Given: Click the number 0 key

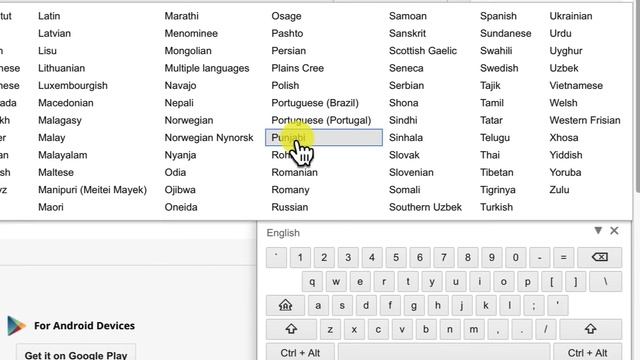Looking at the screenshot, I should [516, 258].
